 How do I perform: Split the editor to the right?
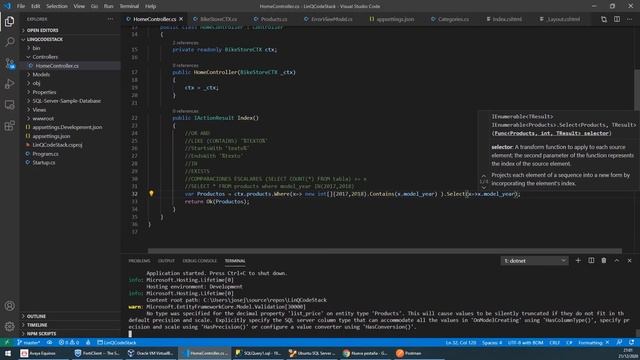click(617, 19)
